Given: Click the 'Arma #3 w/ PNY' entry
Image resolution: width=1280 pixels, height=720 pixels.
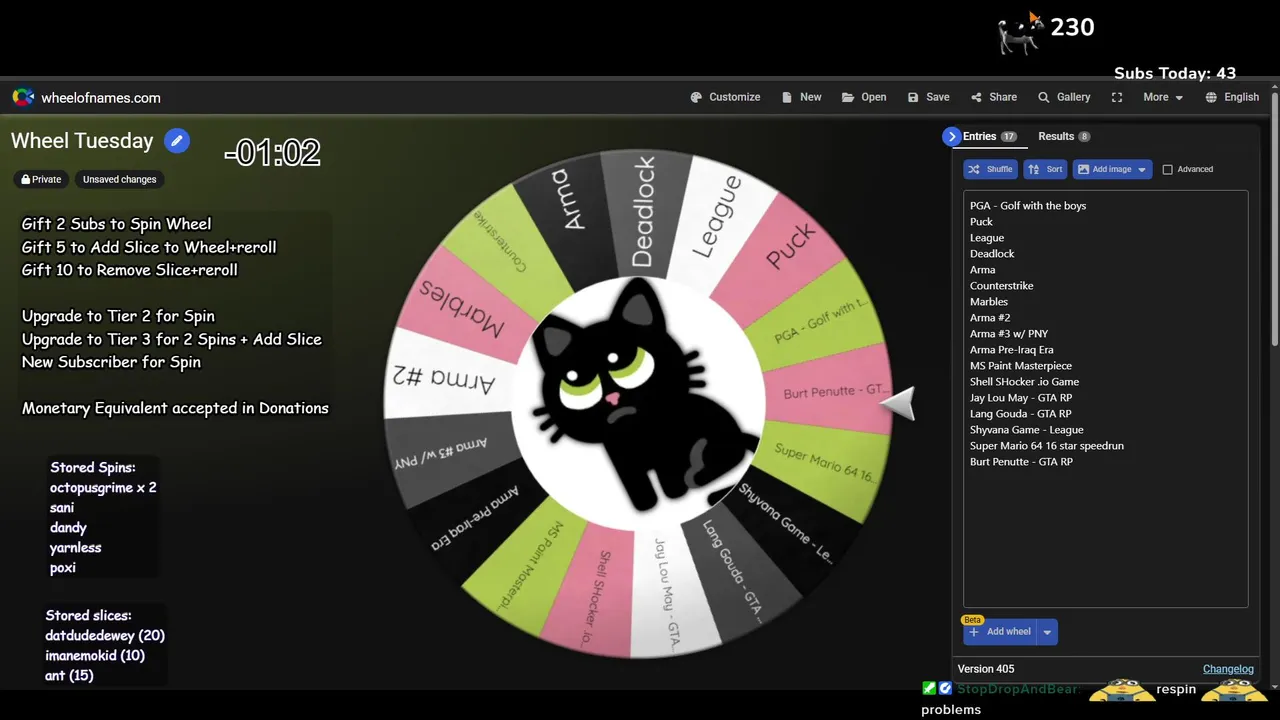Looking at the screenshot, I should tap(1008, 334).
